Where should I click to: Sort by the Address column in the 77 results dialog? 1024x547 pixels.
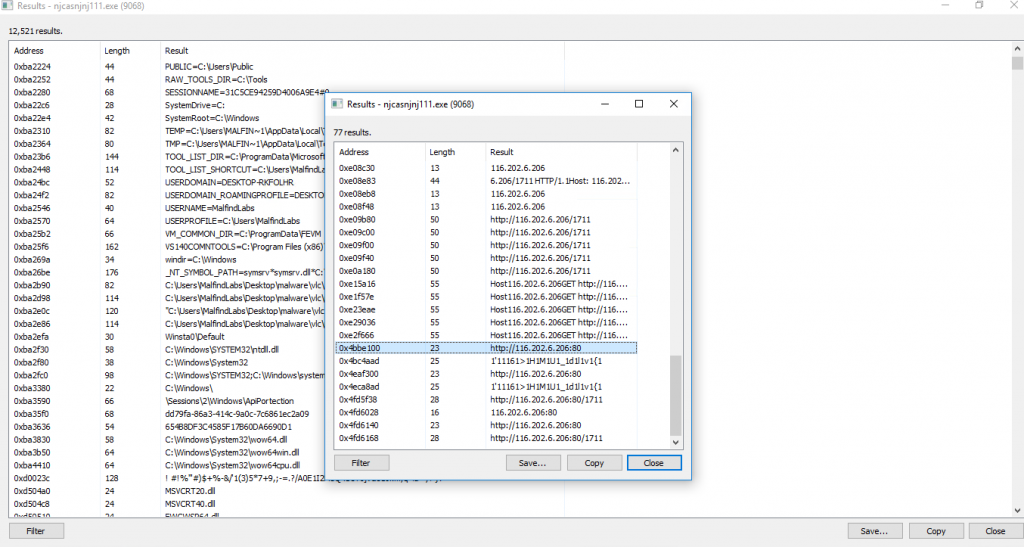379,152
